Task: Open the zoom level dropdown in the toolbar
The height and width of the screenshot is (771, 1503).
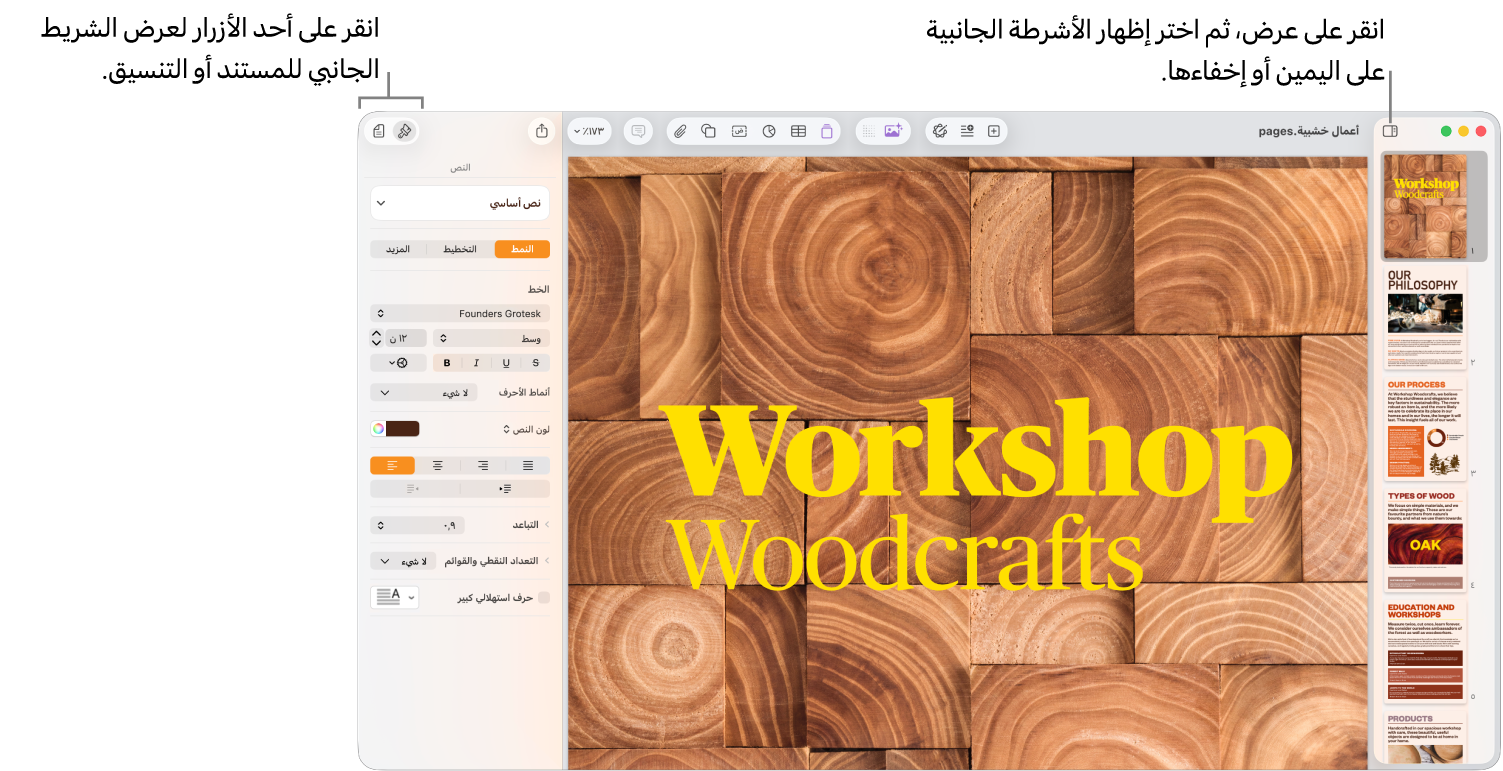Action: 589,131
